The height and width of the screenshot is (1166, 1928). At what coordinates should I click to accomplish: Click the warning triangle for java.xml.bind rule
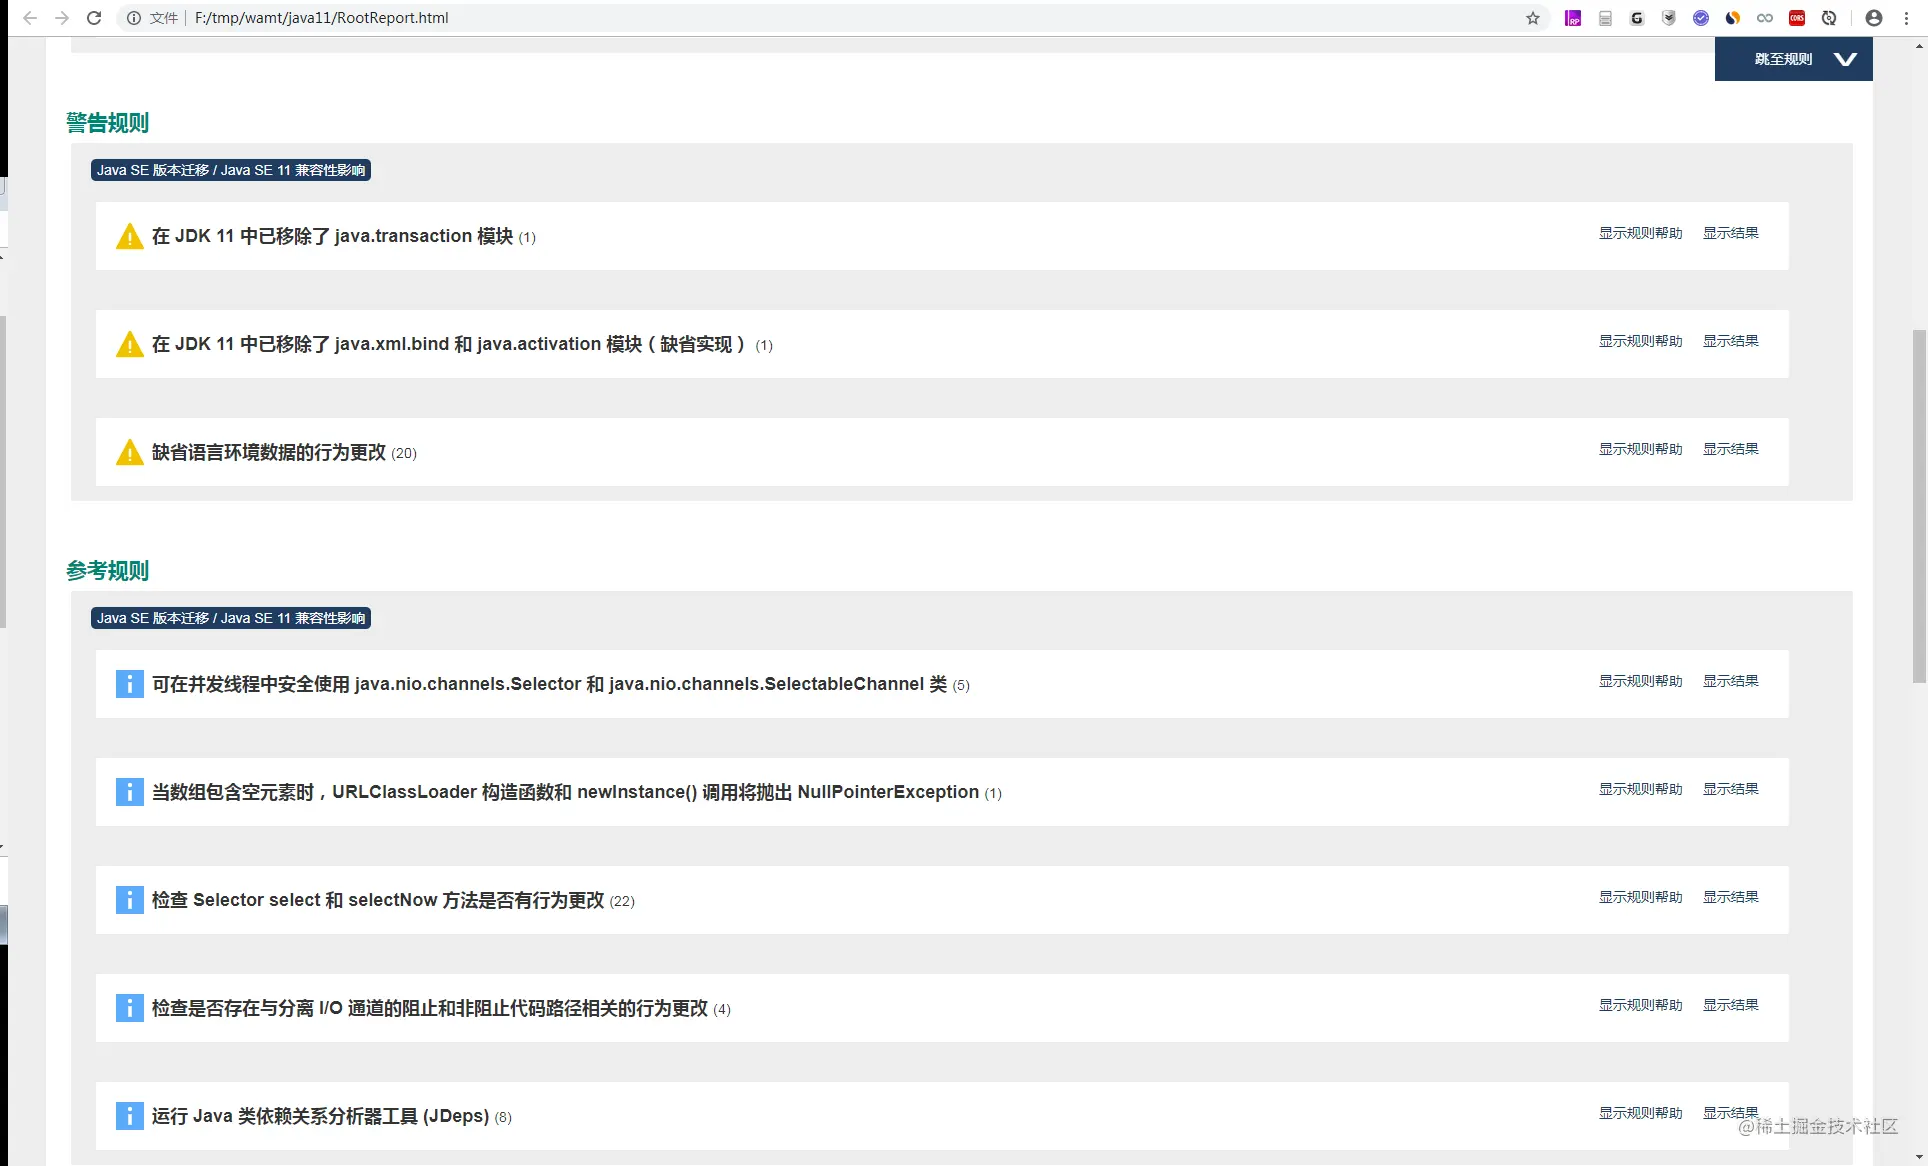click(130, 344)
